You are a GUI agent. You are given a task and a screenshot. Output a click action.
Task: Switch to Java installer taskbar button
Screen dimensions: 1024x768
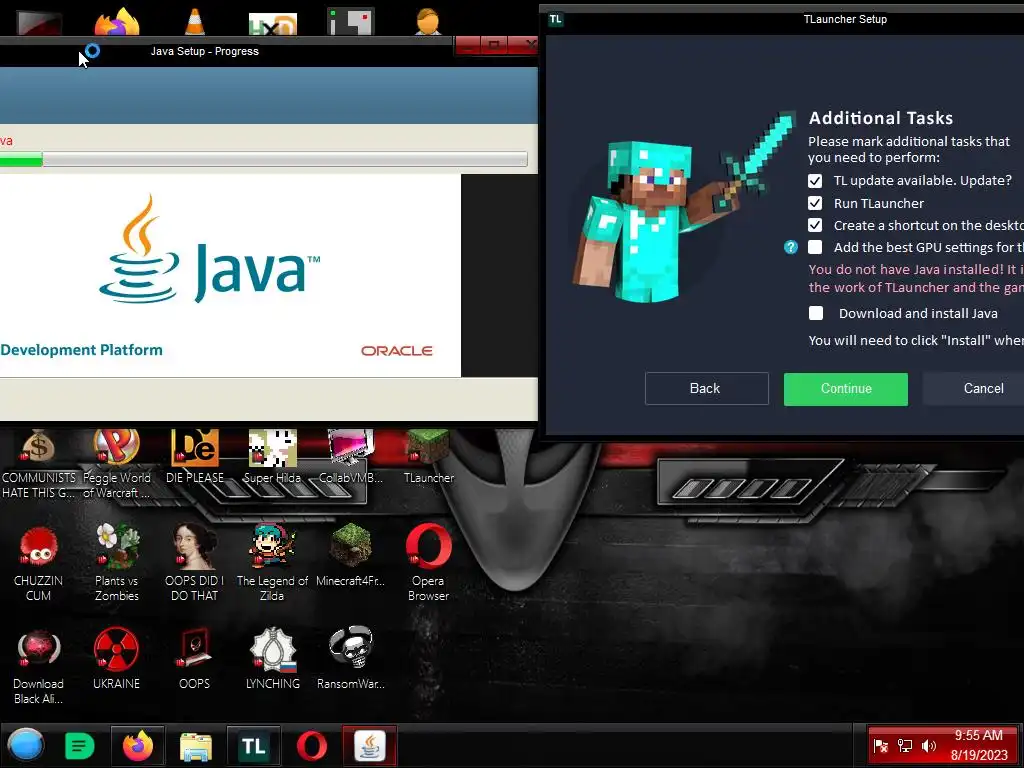[x=370, y=745]
